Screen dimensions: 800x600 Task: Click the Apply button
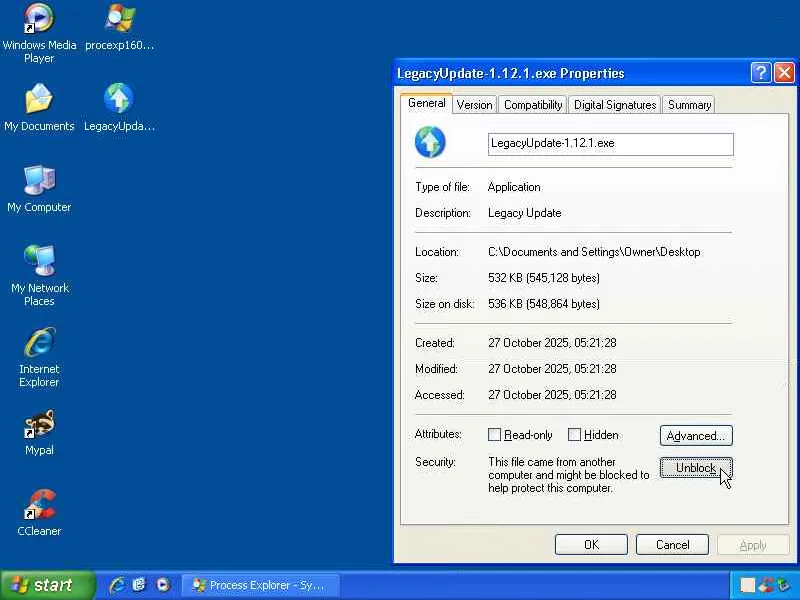(753, 544)
